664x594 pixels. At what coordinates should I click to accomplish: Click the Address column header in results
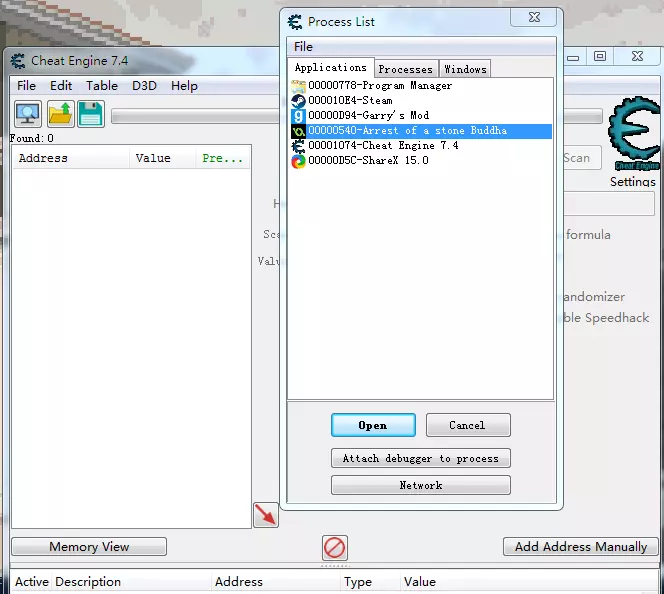71,158
